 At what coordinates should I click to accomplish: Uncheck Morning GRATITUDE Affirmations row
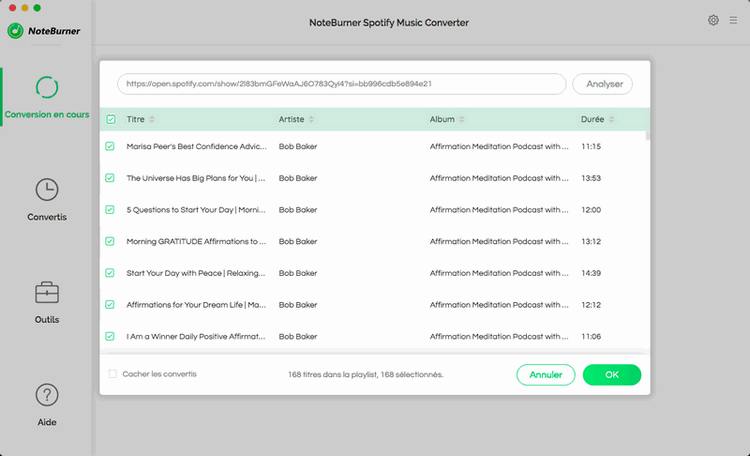[110, 241]
